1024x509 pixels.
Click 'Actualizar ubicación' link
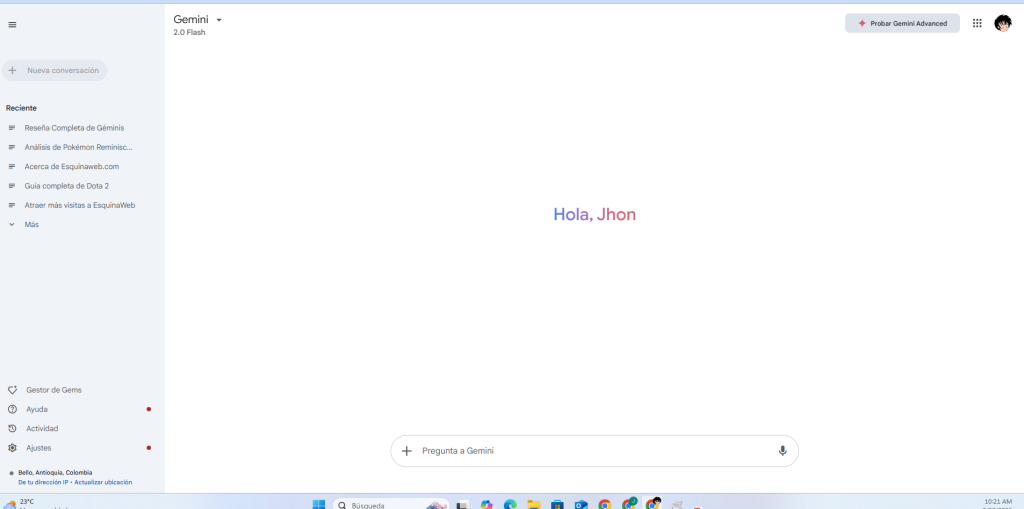click(103, 482)
